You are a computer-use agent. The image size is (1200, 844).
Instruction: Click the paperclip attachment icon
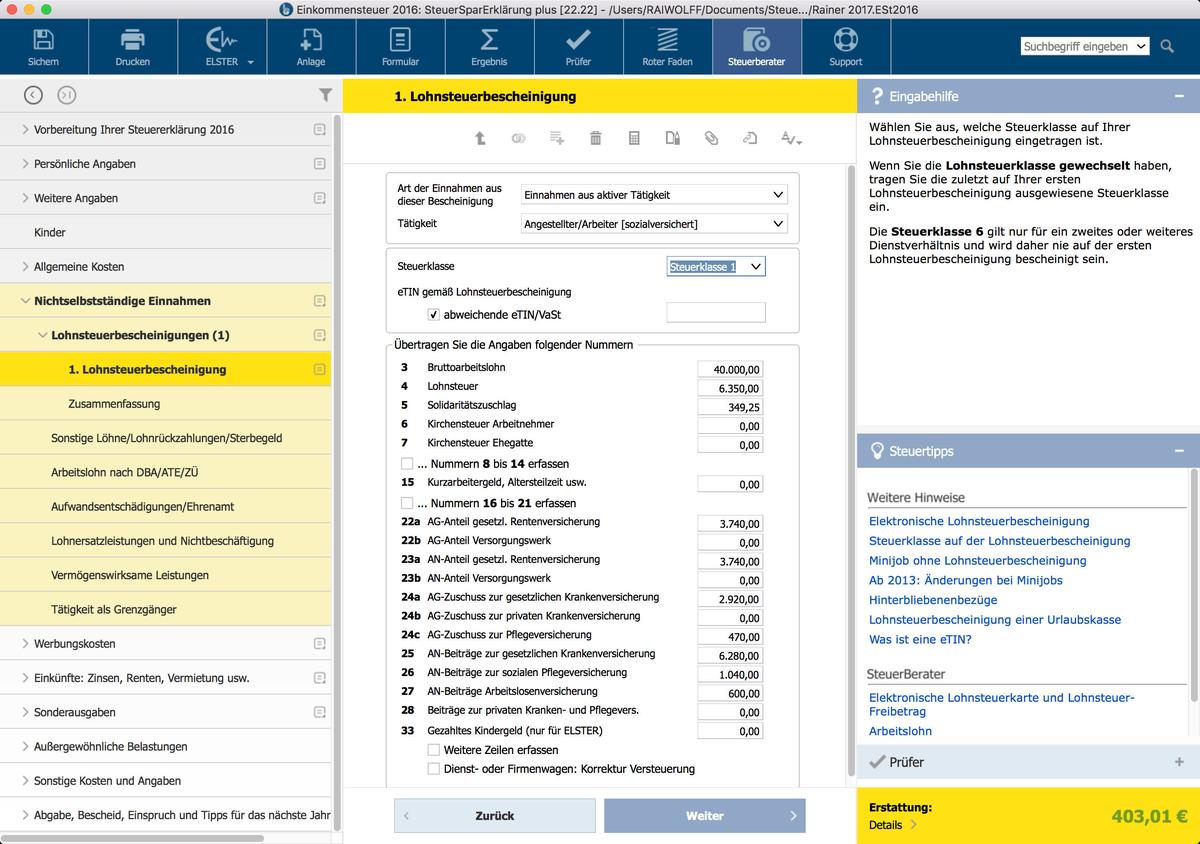coord(711,139)
